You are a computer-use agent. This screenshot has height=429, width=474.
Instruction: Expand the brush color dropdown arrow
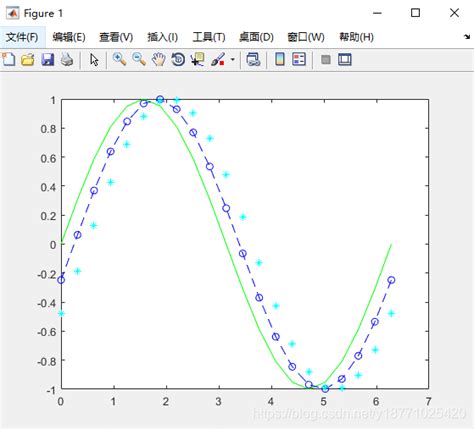pos(233,60)
